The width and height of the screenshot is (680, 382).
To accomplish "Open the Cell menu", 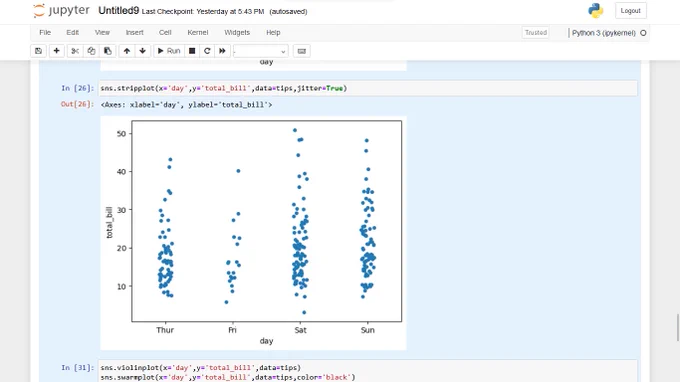I will [x=165, y=33].
